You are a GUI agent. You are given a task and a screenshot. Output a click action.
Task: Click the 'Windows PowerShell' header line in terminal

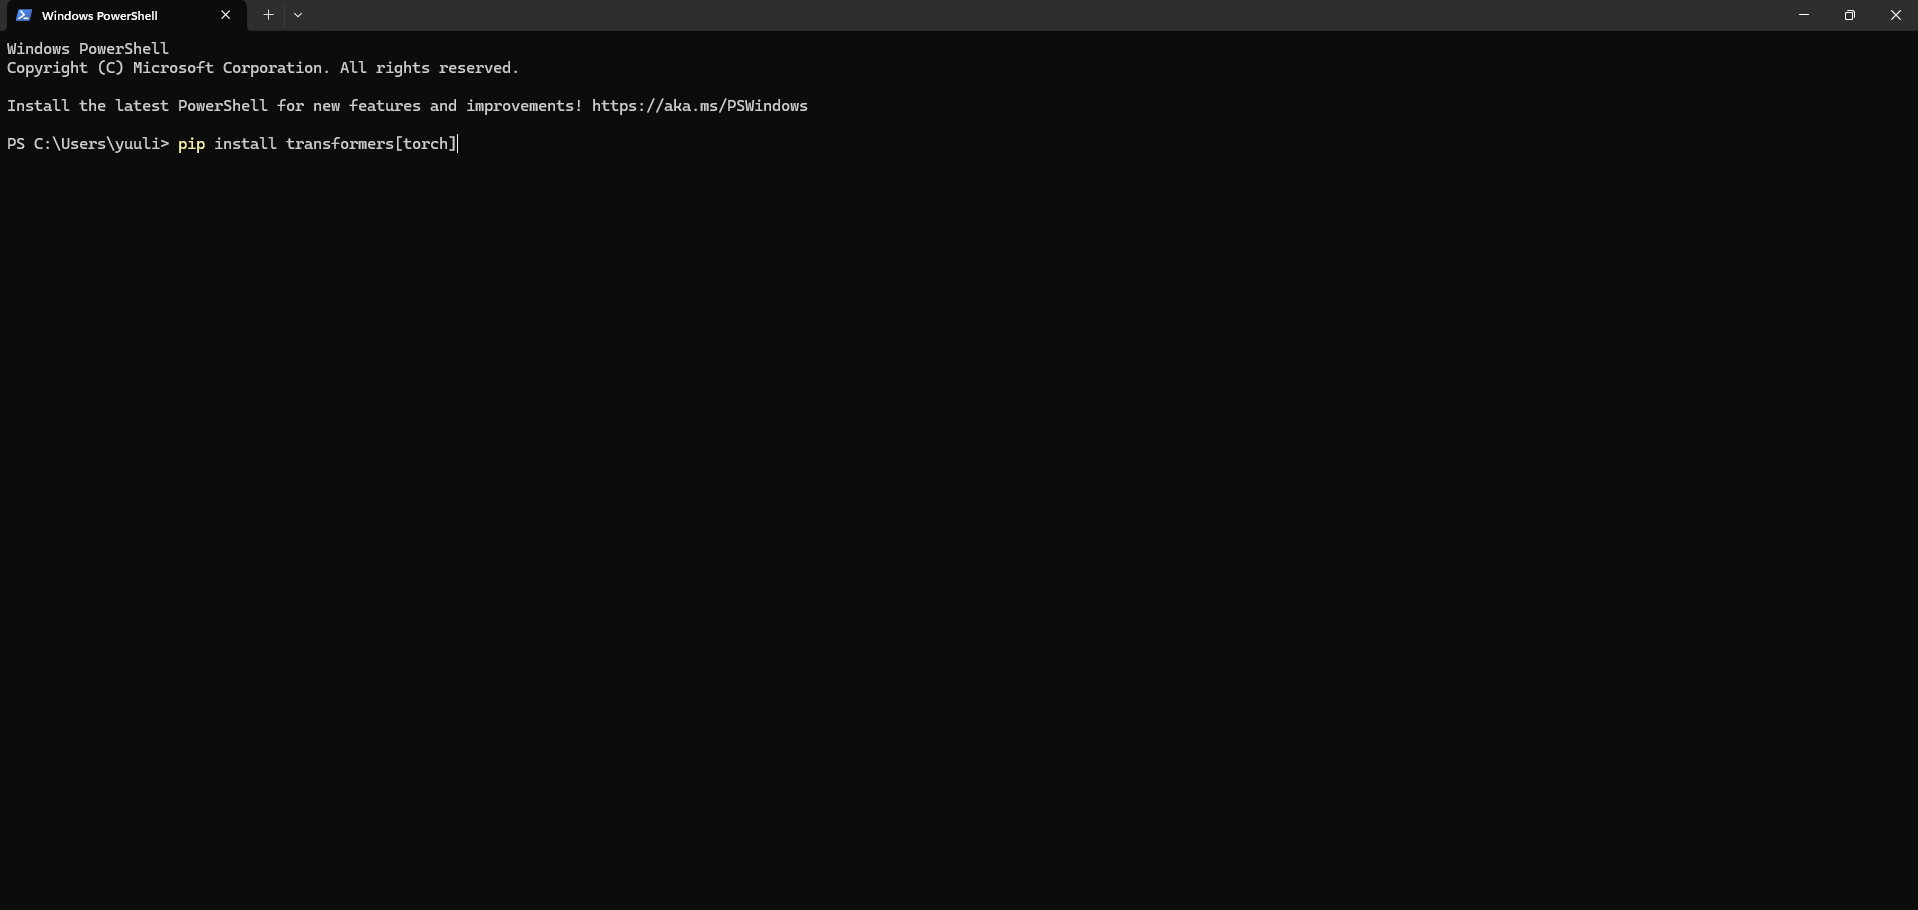88,49
